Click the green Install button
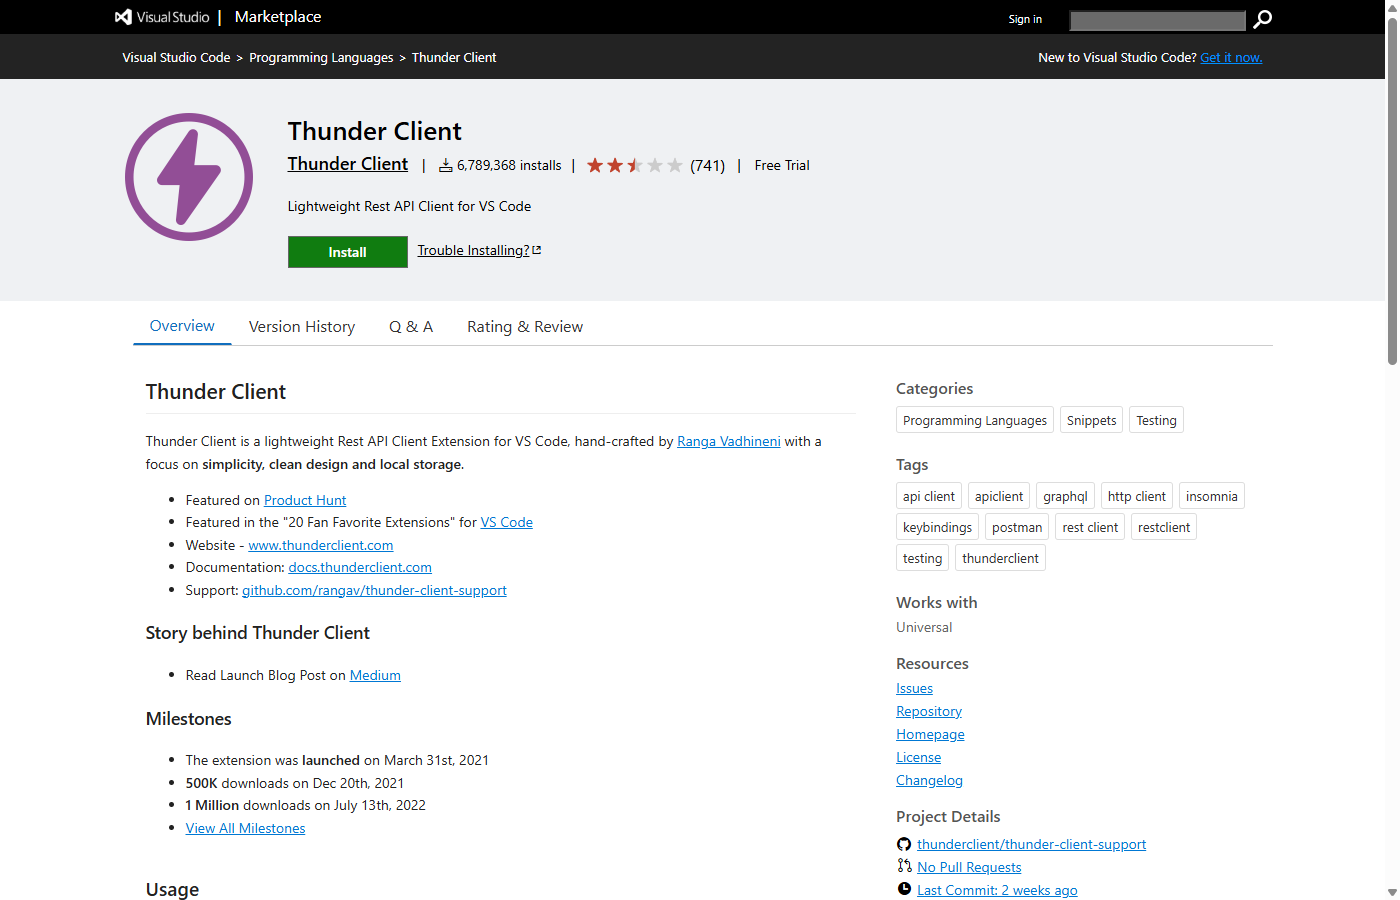1400x900 pixels. (x=348, y=252)
